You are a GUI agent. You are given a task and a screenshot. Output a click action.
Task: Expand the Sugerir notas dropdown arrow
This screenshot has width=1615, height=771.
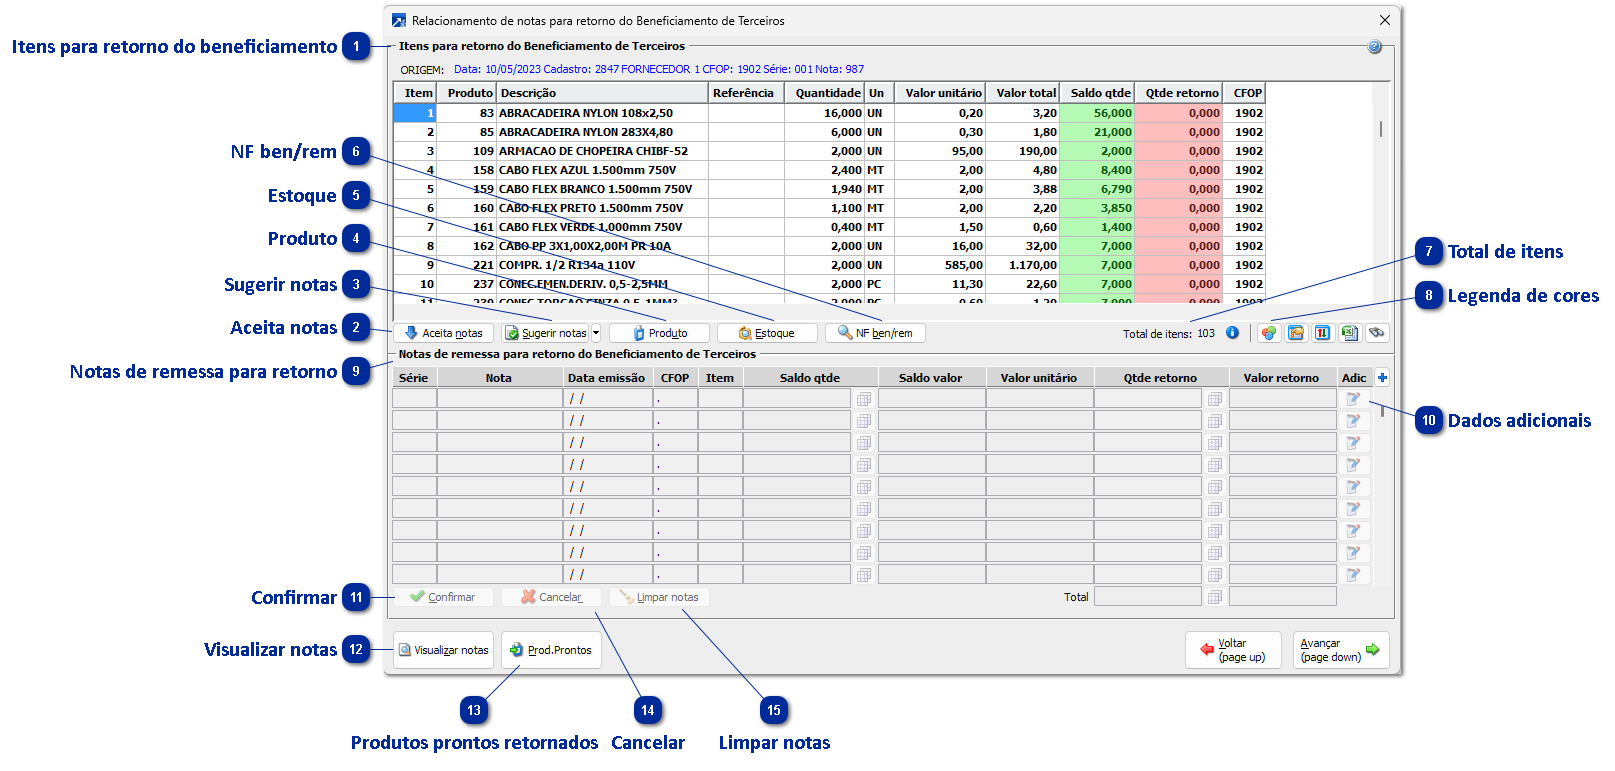coord(596,333)
